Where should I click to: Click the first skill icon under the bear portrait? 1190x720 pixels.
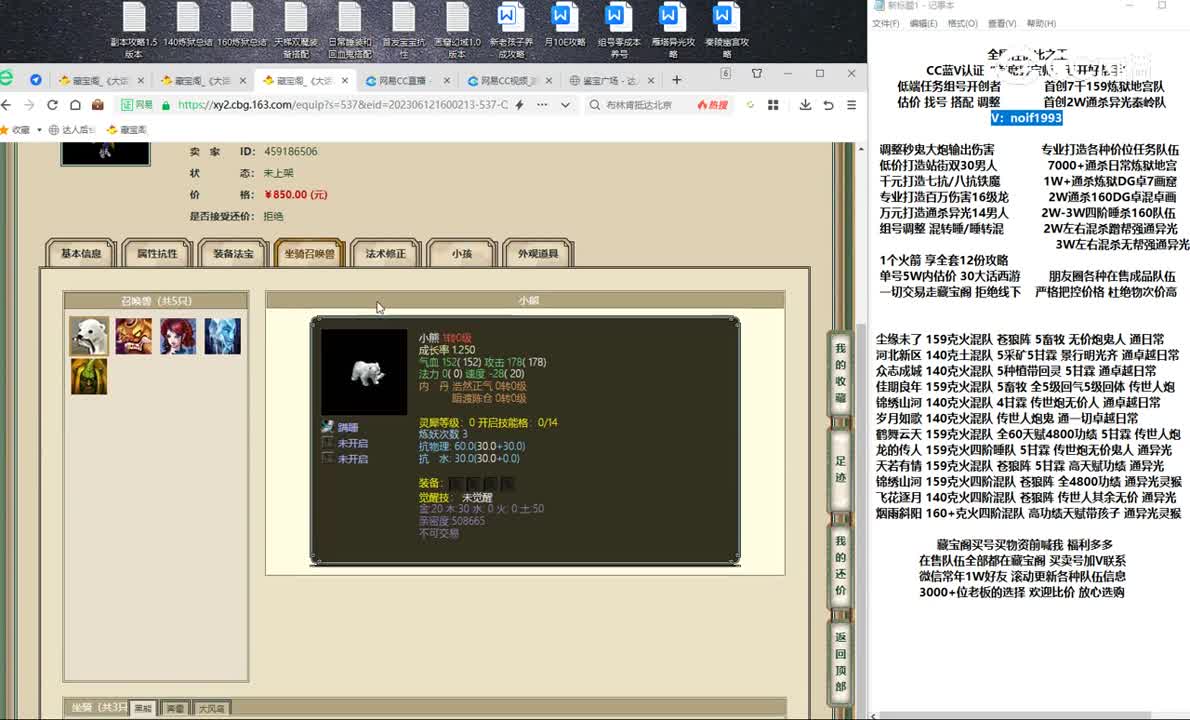pyautogui.click(x=327, y=426)
